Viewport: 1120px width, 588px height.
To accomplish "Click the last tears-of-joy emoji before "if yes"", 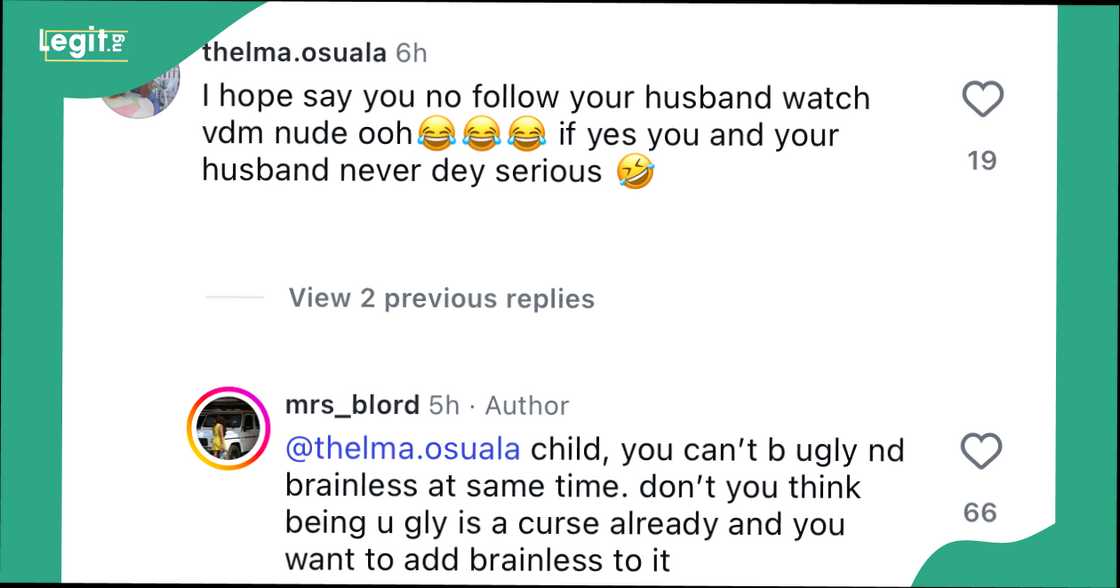I will coord(528,134).
